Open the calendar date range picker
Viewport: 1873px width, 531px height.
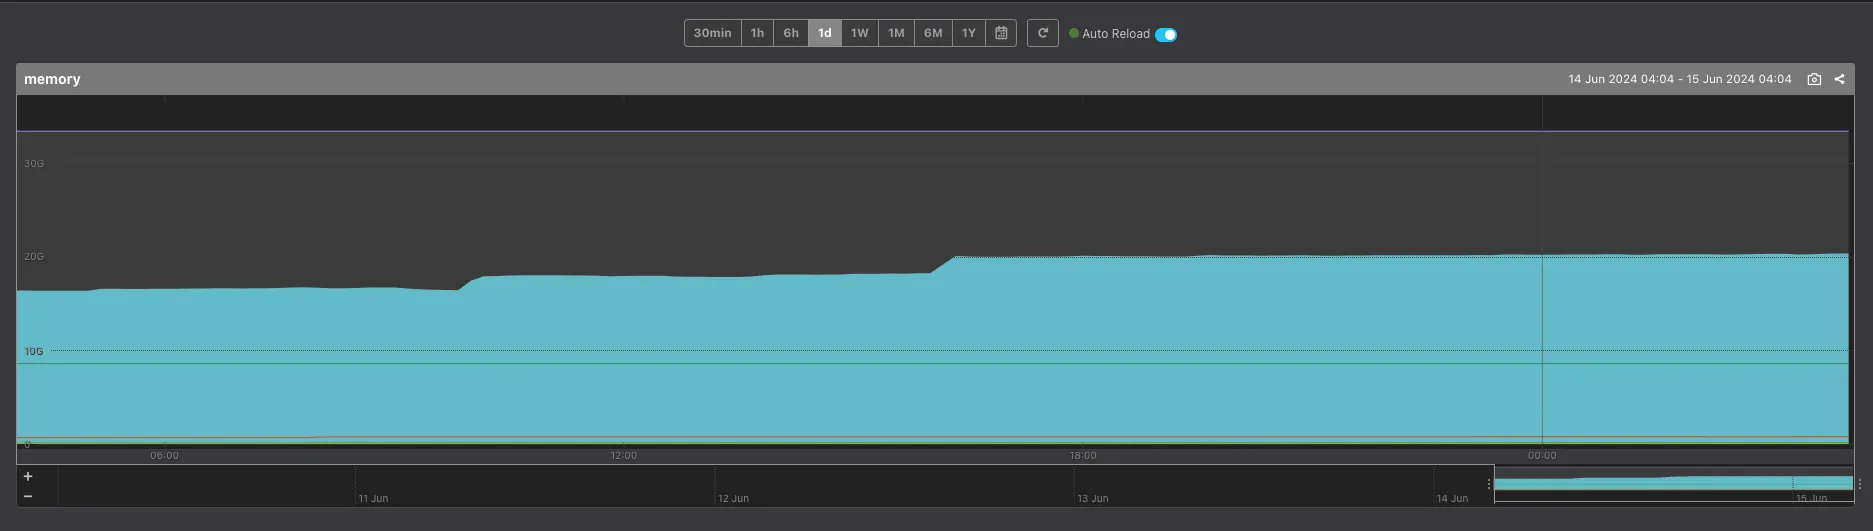(1001, 33)
